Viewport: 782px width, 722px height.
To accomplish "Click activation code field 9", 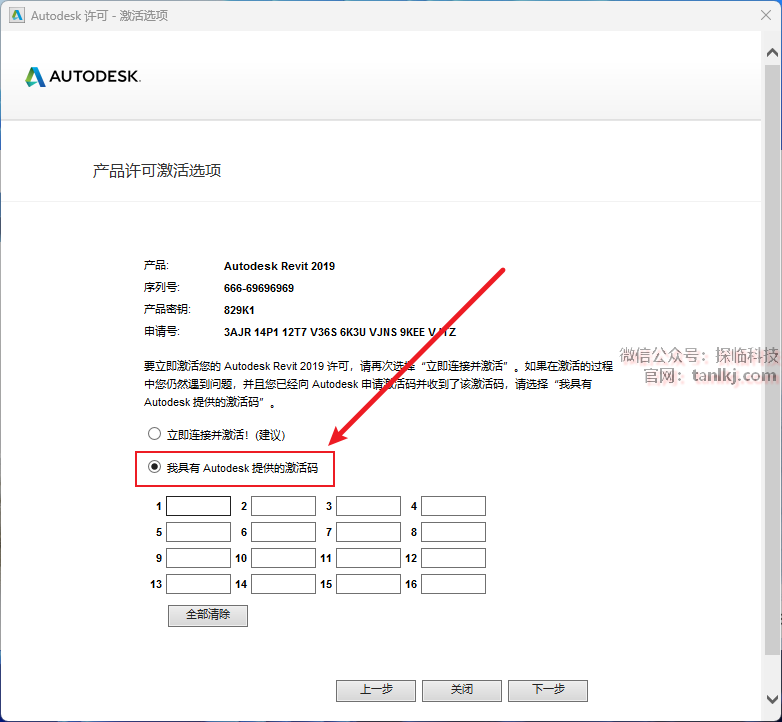I will pyautogui.click(x=198, y=558).
